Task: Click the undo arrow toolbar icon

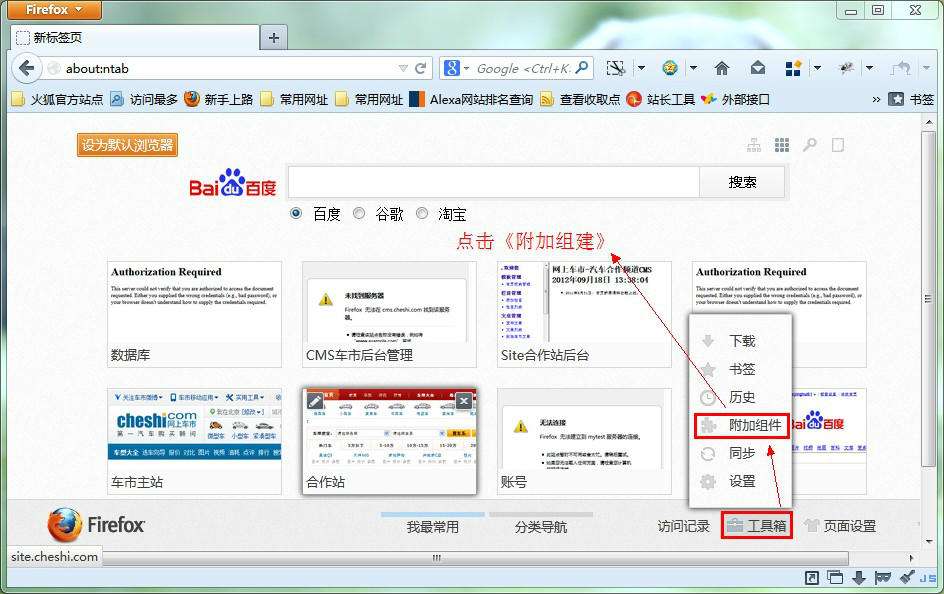Action: pos(901,68)
